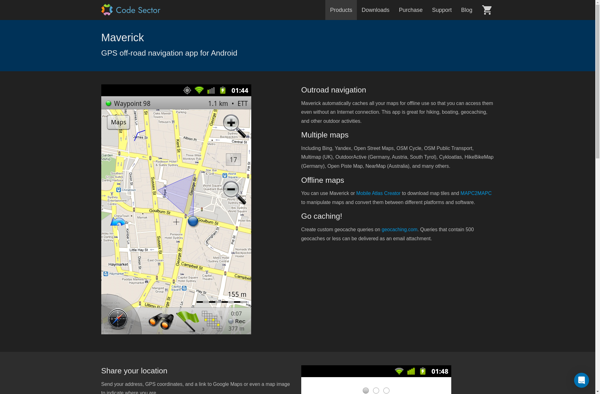
Task: Click the zoom in magnifier on map
Action: click(x=234, y=126)
